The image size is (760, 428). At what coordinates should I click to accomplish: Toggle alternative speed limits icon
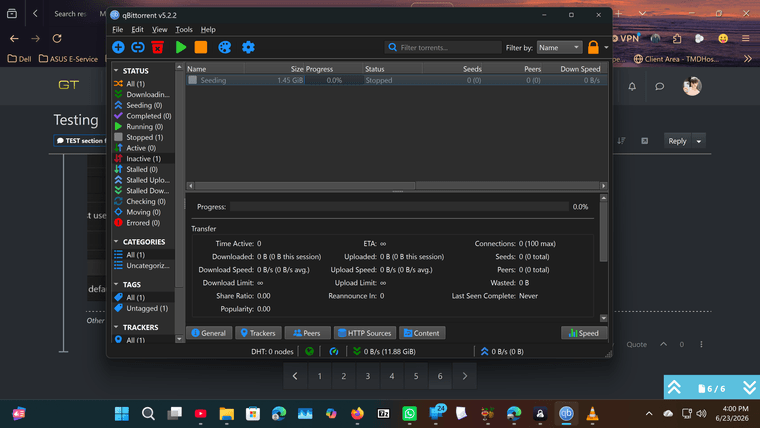pos(334,351)
